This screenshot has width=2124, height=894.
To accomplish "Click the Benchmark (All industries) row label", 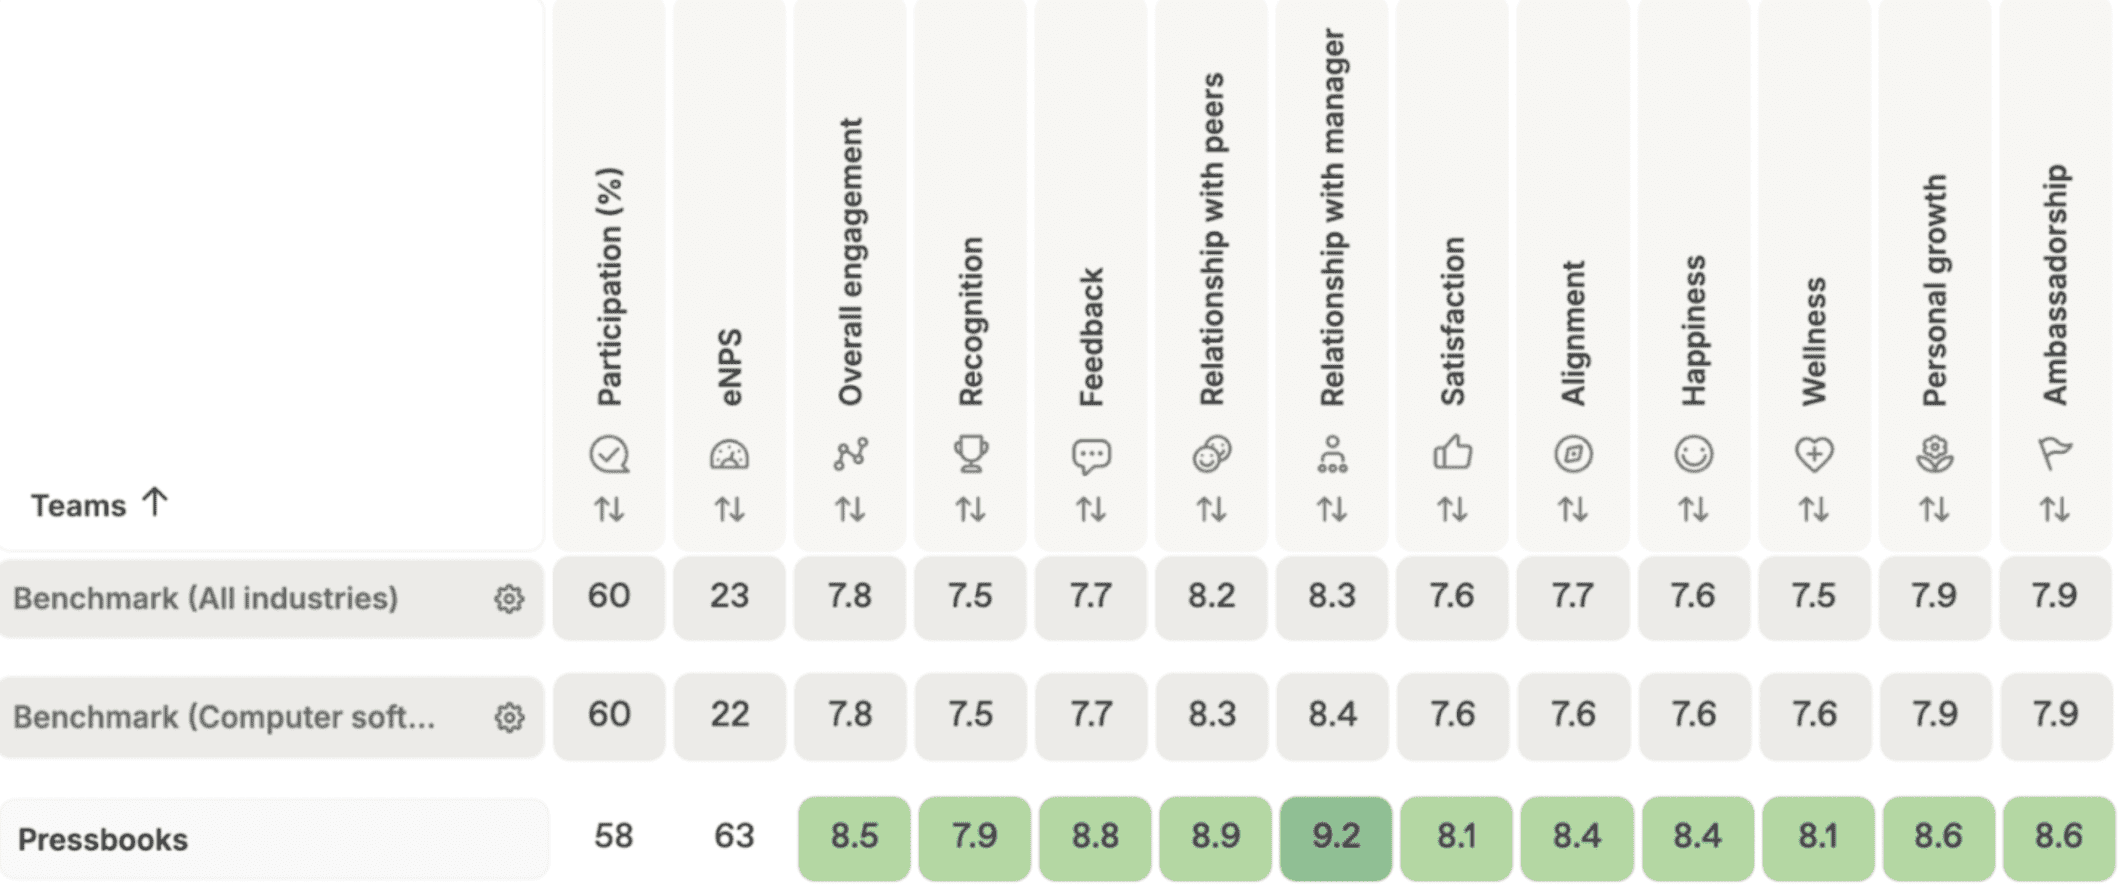I will 205,598.
